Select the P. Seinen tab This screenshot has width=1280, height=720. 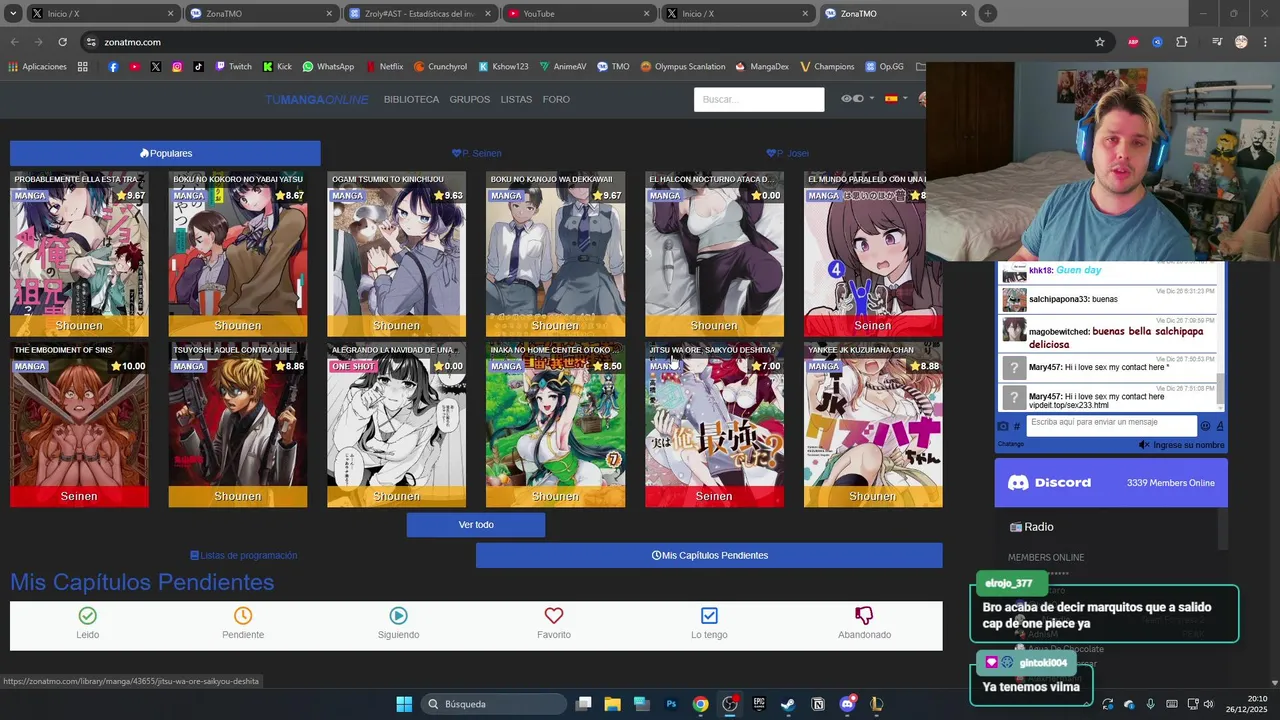[x=476, y=153]
